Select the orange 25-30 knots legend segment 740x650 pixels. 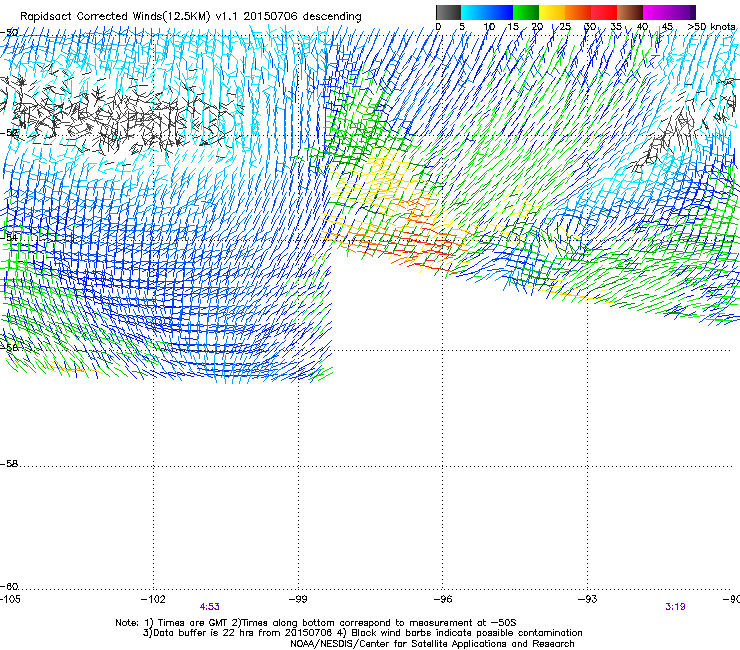pos(578,12)
